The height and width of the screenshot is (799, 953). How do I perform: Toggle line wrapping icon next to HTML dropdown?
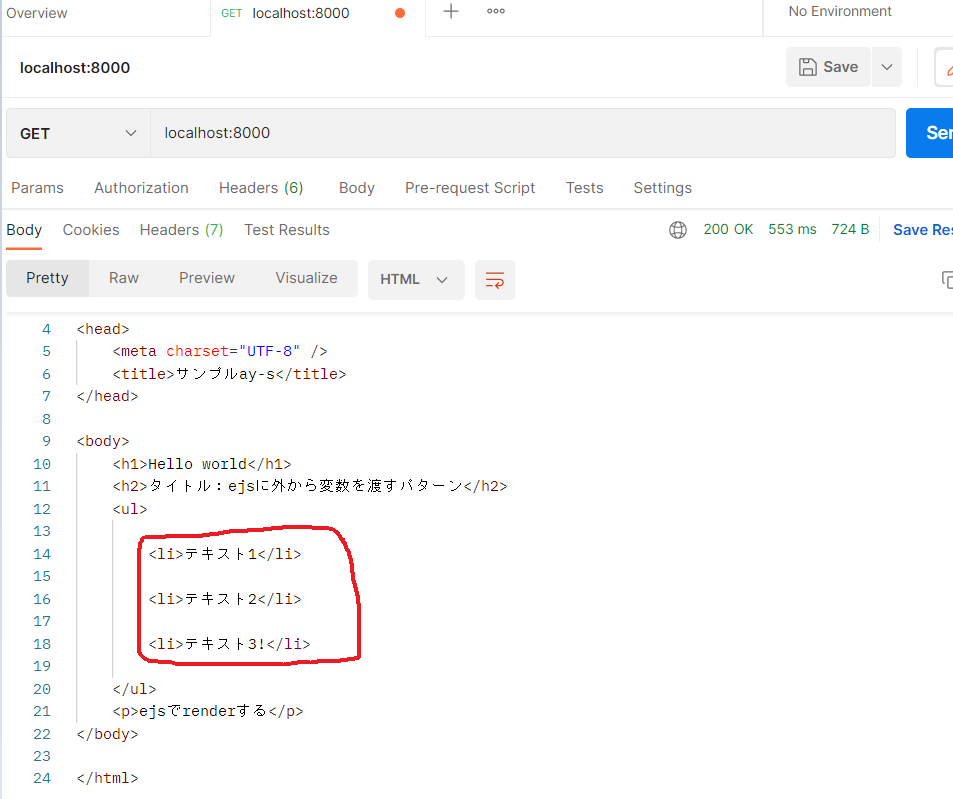click(x=494, y=280)
